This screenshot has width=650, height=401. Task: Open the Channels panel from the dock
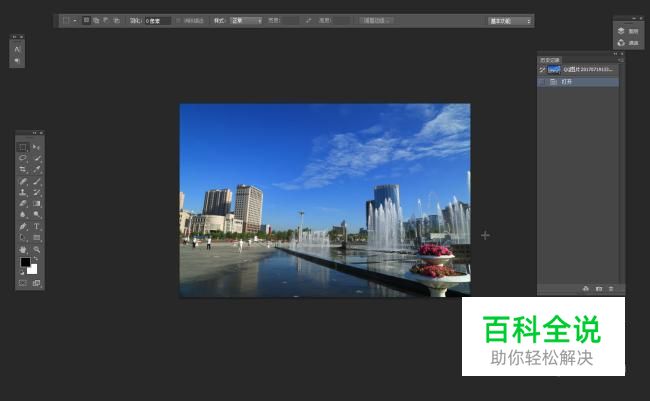[x=628, y=43]
